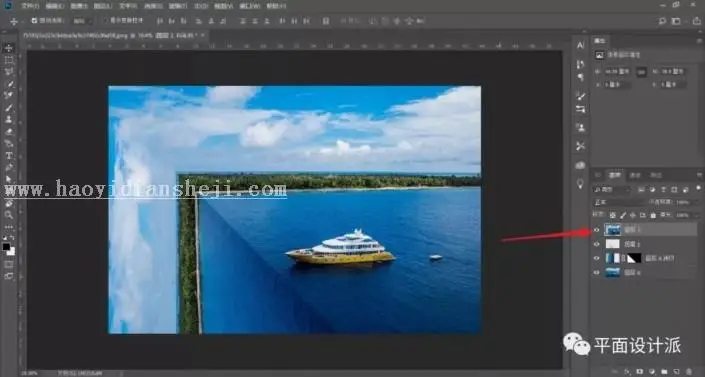The height and width of the screenshot is (377, 705).
Task: Select the Clone Stamp tool
Action: [9, 120]
